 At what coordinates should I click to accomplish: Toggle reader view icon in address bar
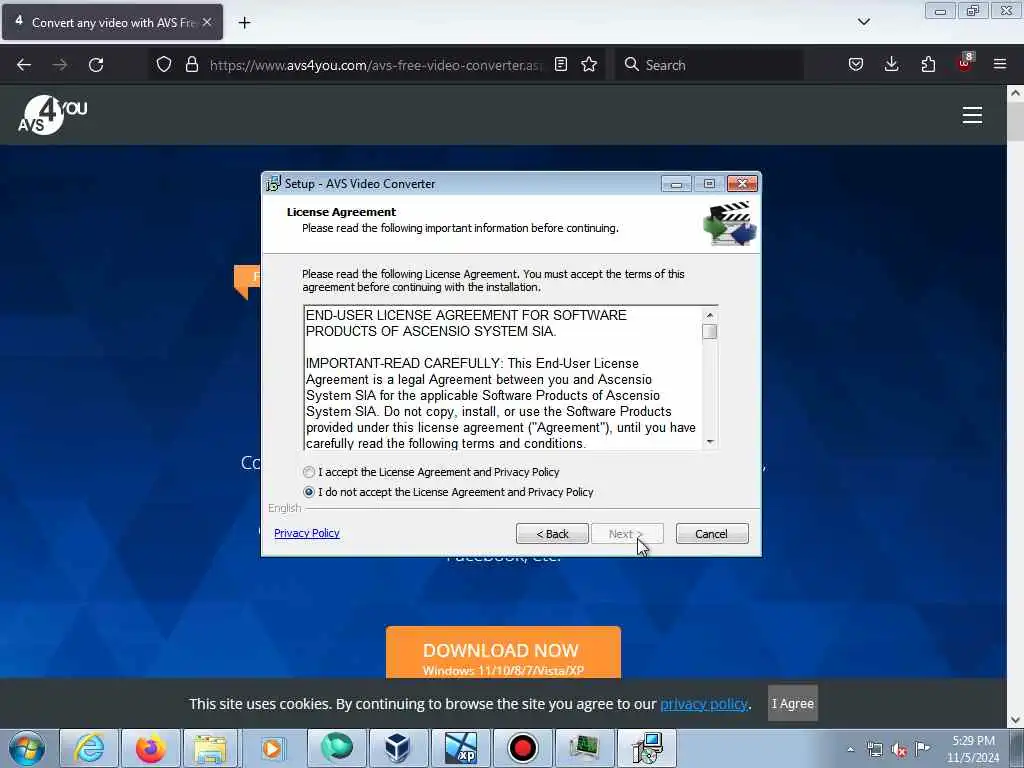coord(561,65)
